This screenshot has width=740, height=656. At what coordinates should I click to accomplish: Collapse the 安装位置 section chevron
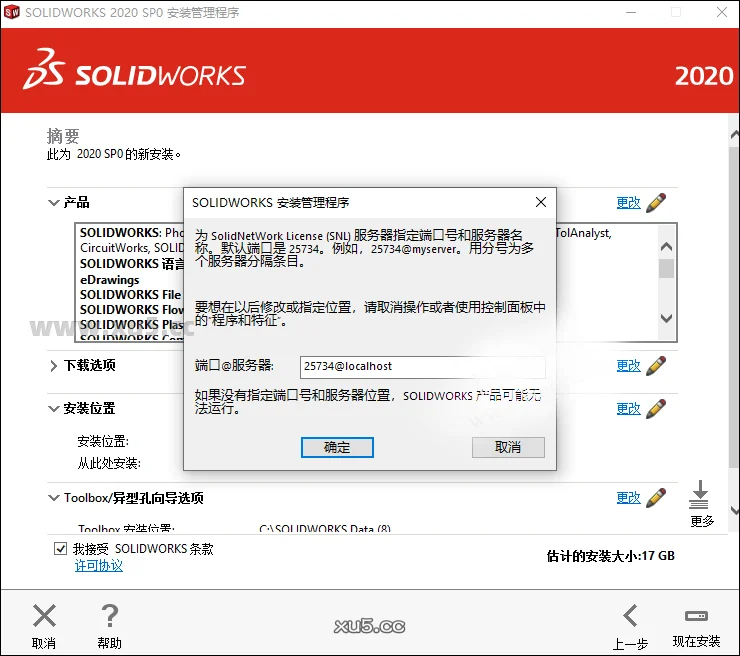(54, 409)
